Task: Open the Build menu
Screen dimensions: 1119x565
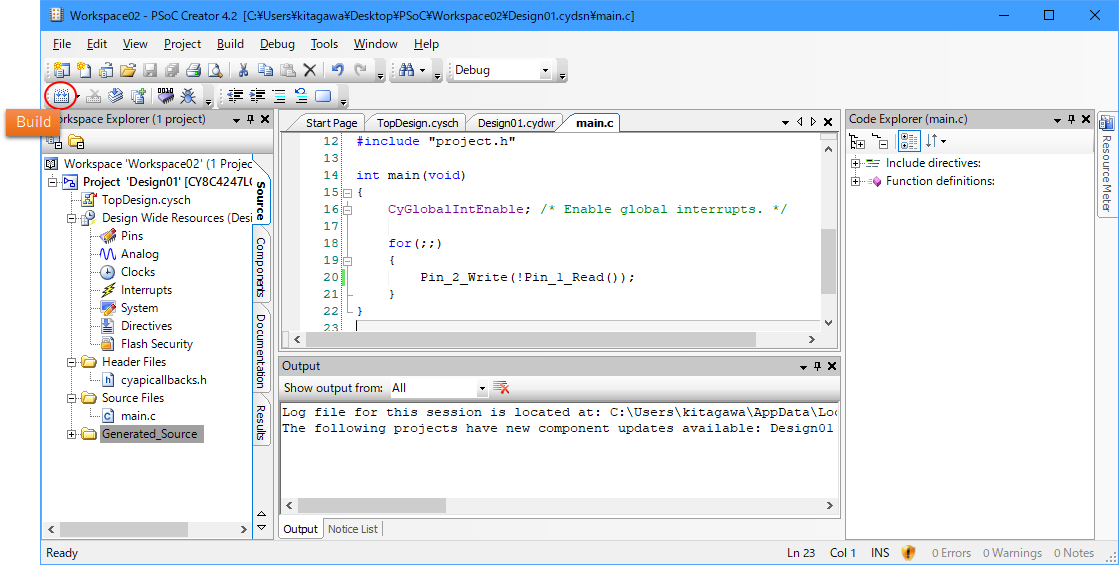Action: point(230,44)
